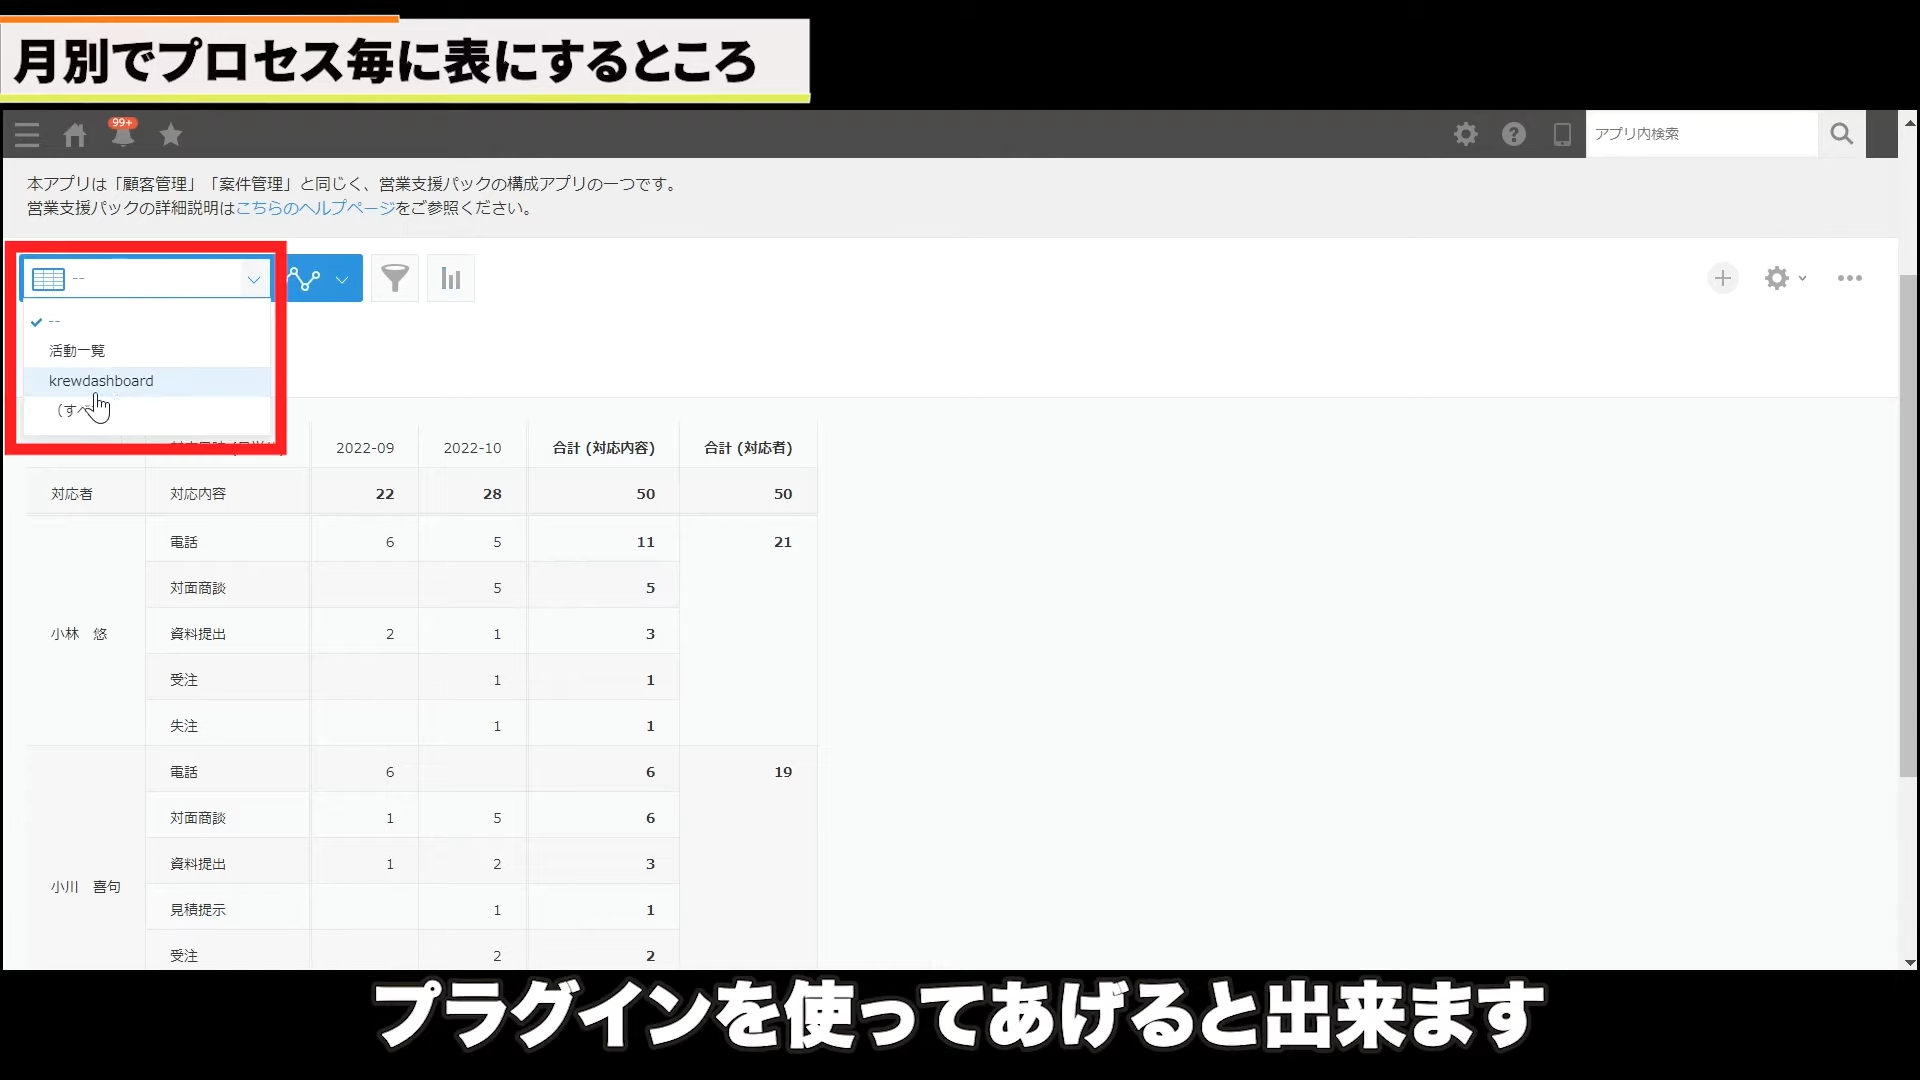
Task: Focus the アプリ内検索 search field
Action: tap(1700, 134)
